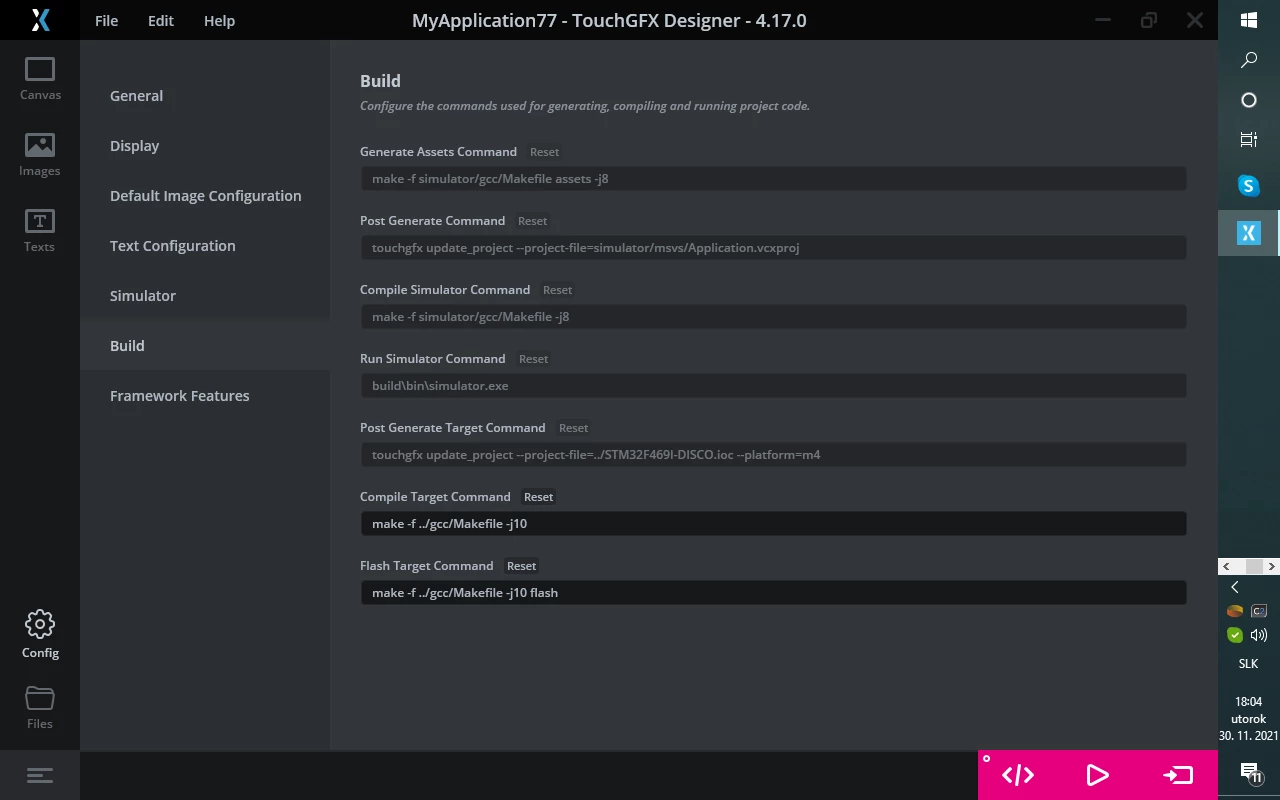
Task: Click the Run Simulator Command field
Action: (773, 386)
